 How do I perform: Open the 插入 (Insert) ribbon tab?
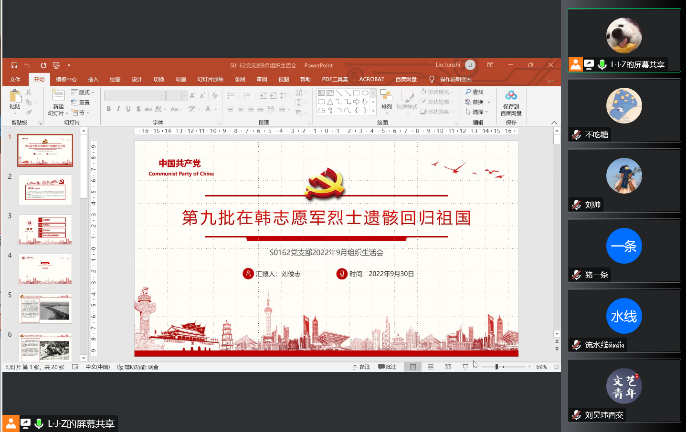[93, 78]
